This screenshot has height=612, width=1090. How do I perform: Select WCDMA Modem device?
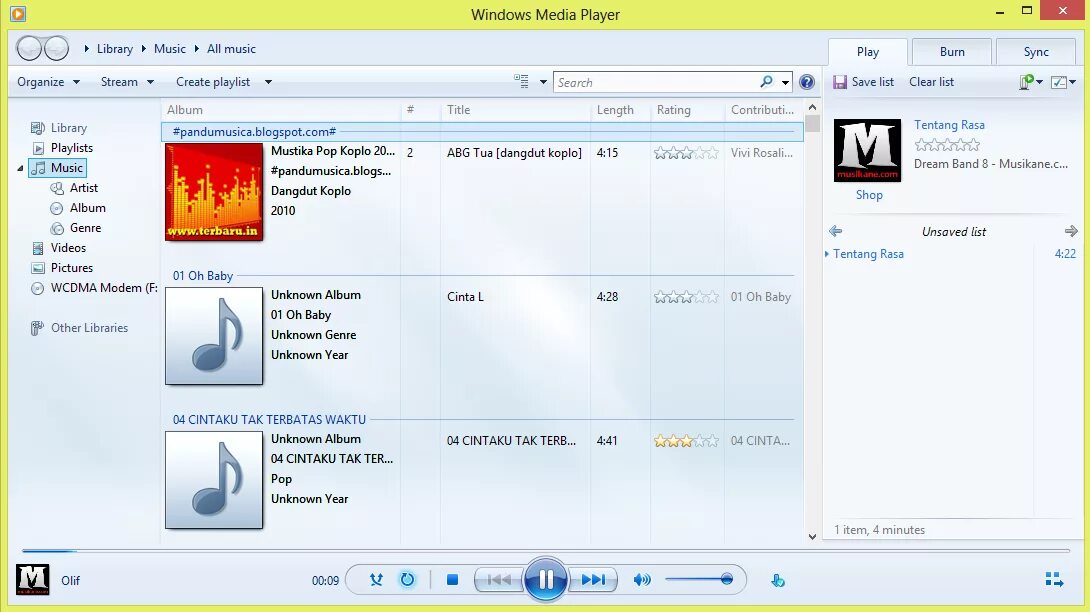pyautogui.click(x=104, y=288)
